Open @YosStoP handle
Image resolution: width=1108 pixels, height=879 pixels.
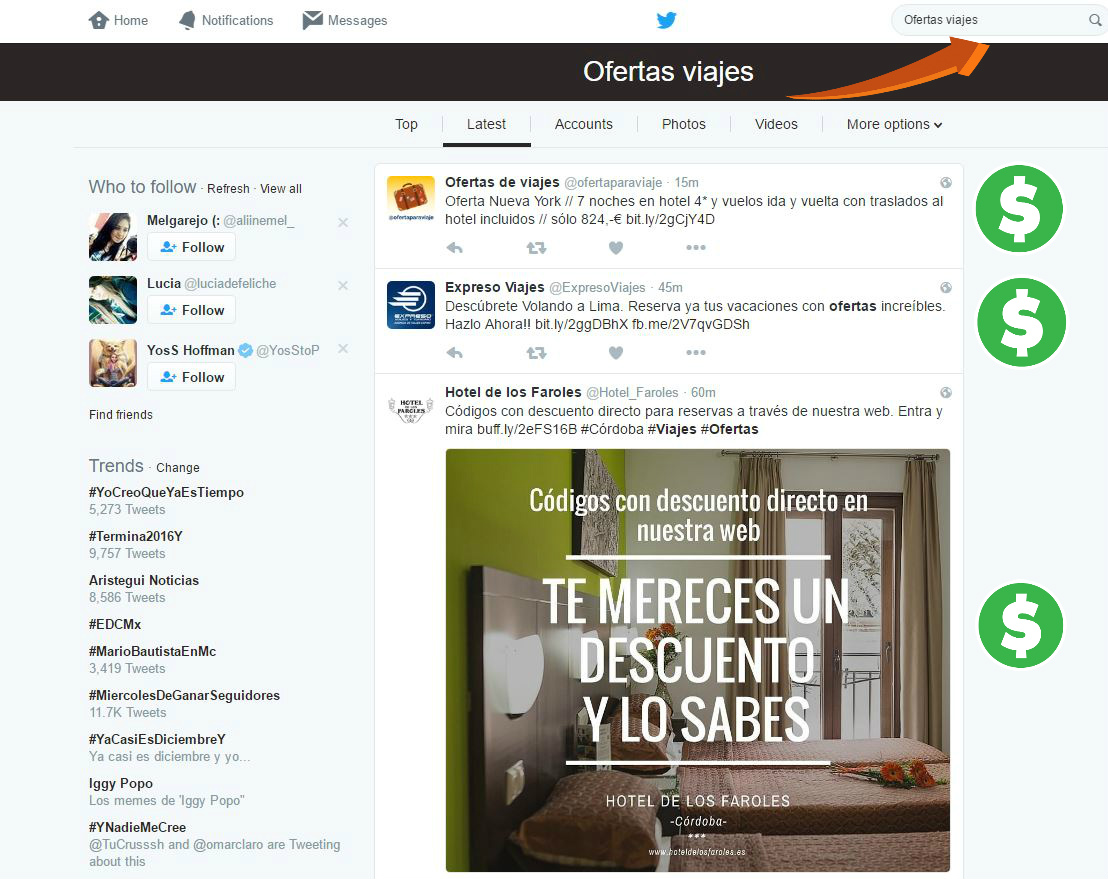pyautogui.click(x=288, y=350)
